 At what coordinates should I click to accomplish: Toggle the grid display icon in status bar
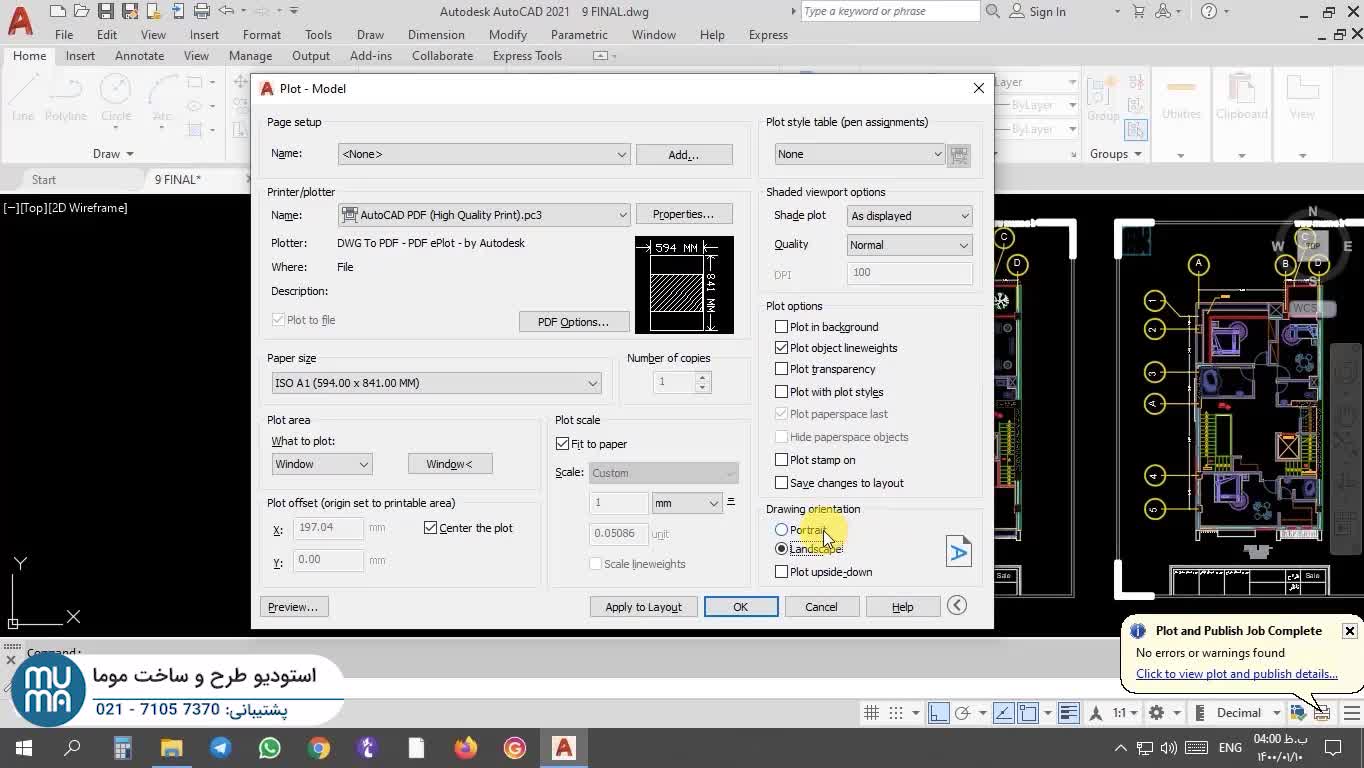[871, 713]
